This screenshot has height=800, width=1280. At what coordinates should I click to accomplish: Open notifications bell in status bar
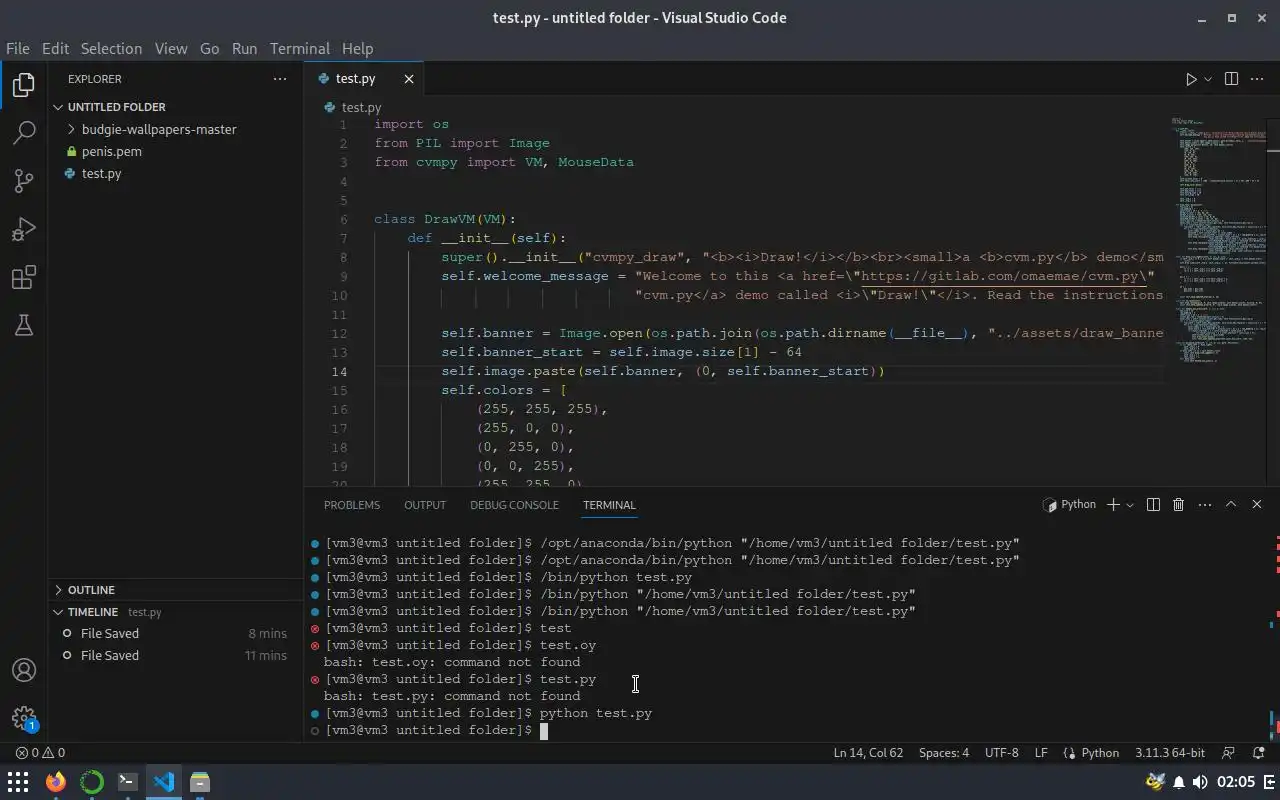(1257, 753)
